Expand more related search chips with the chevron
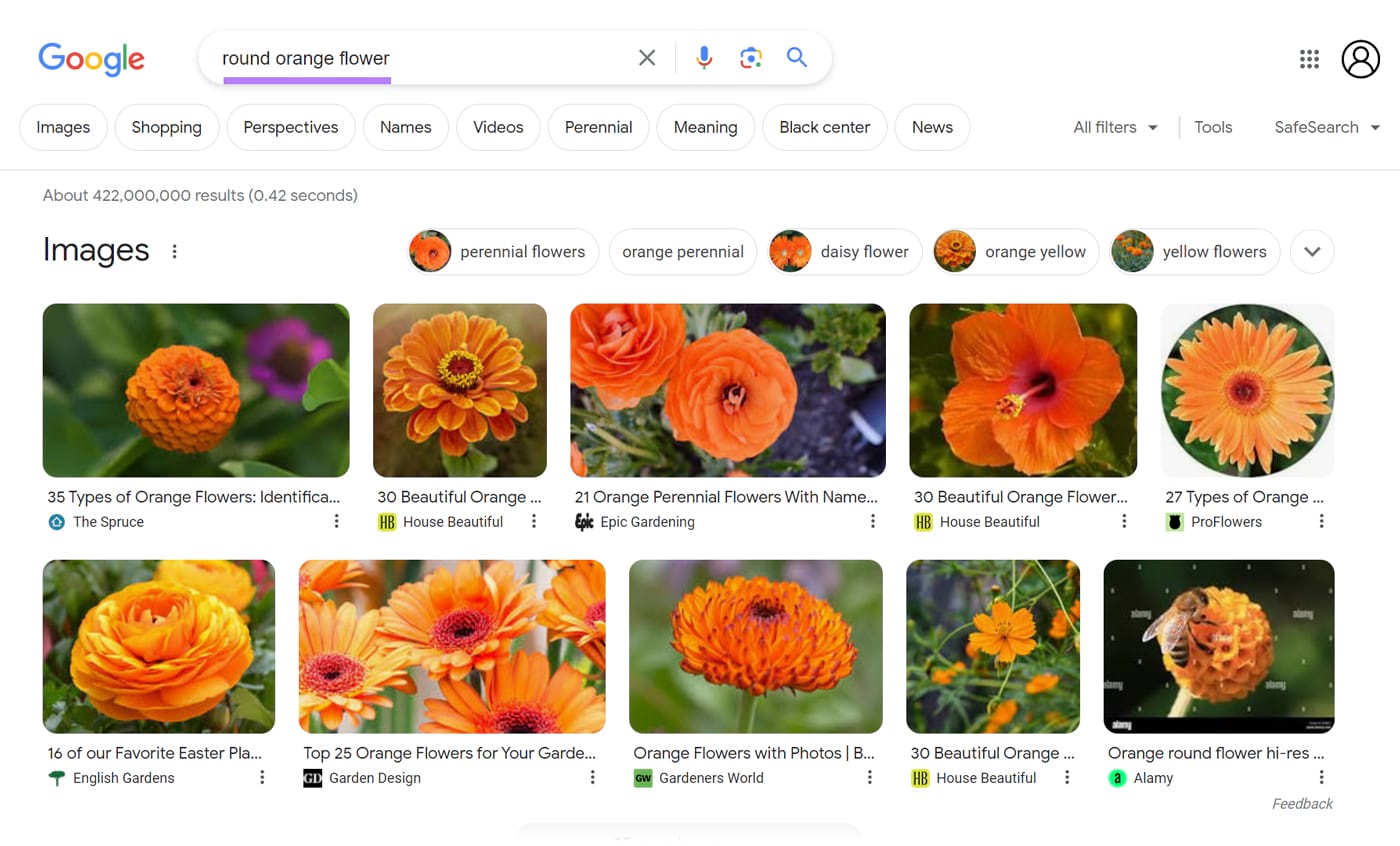The image size is (1400, 846). (1312, 251)
